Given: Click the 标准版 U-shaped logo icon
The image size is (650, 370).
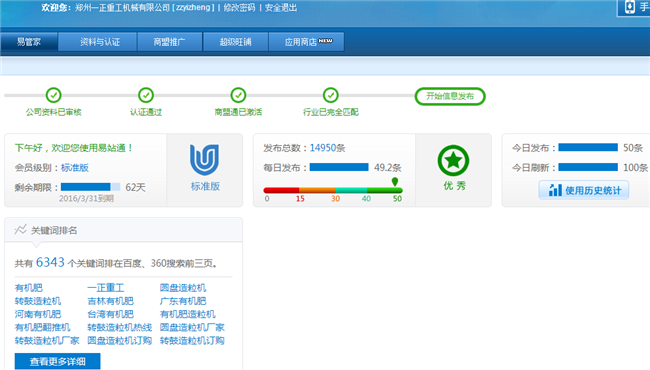Looking at the screenshot, I should tap(204, 160).
